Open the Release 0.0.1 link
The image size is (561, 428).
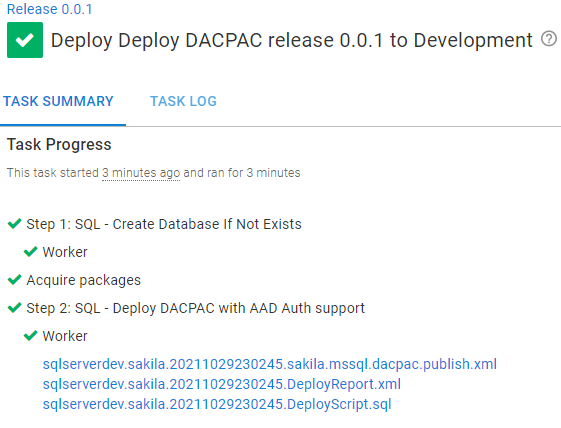[49, 9]
